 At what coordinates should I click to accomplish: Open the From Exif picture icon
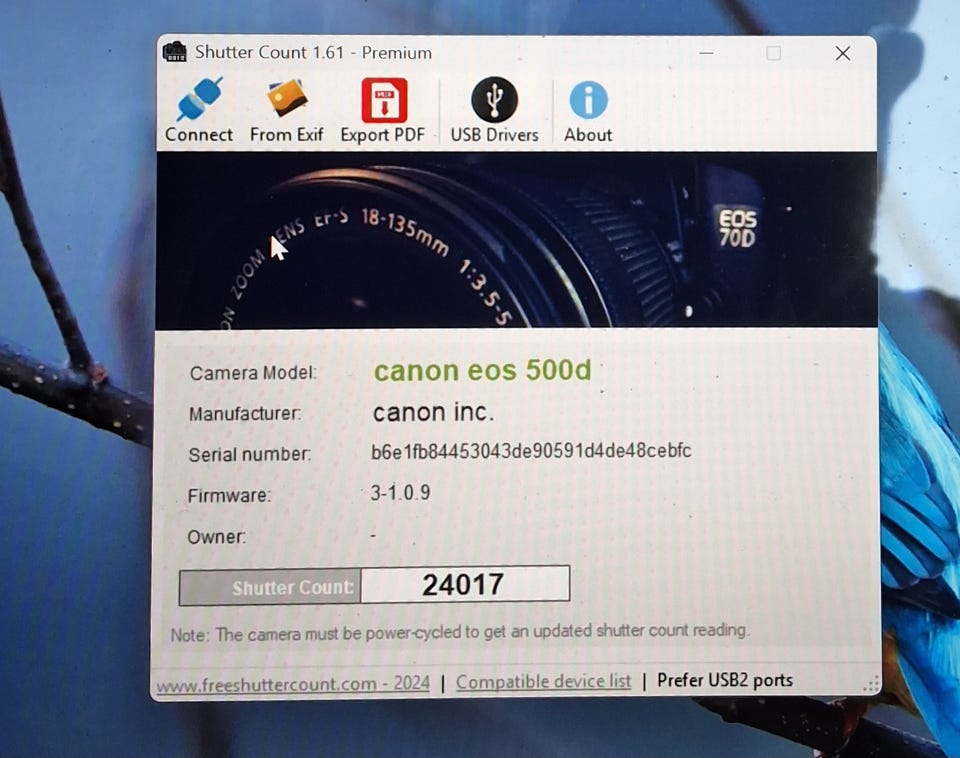tap(287, 99)
